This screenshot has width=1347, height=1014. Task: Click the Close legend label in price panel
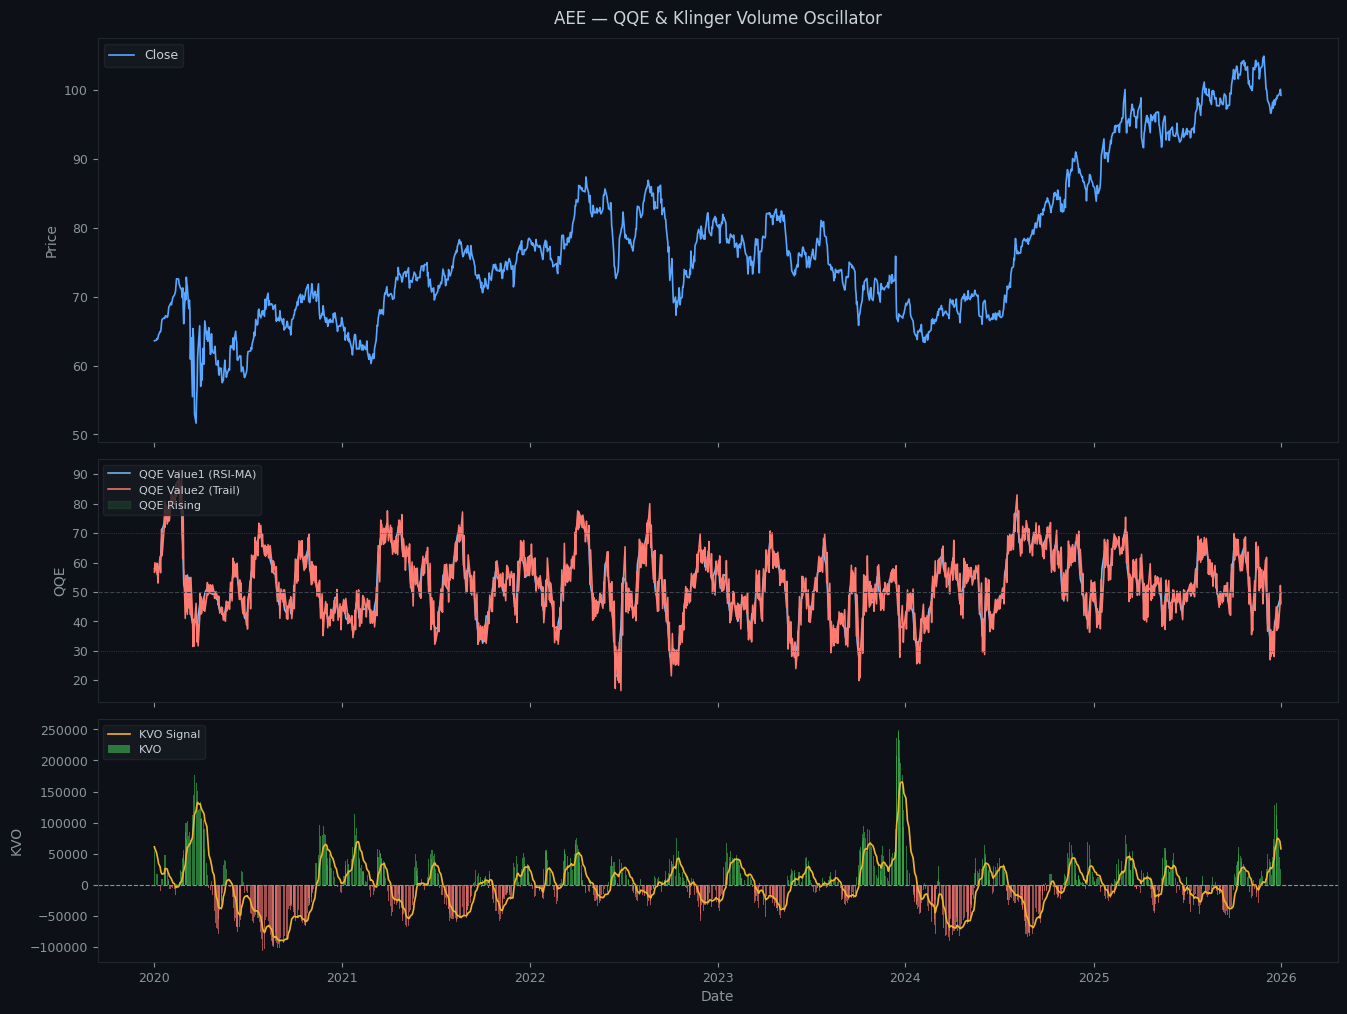click(x=161, y=55)
